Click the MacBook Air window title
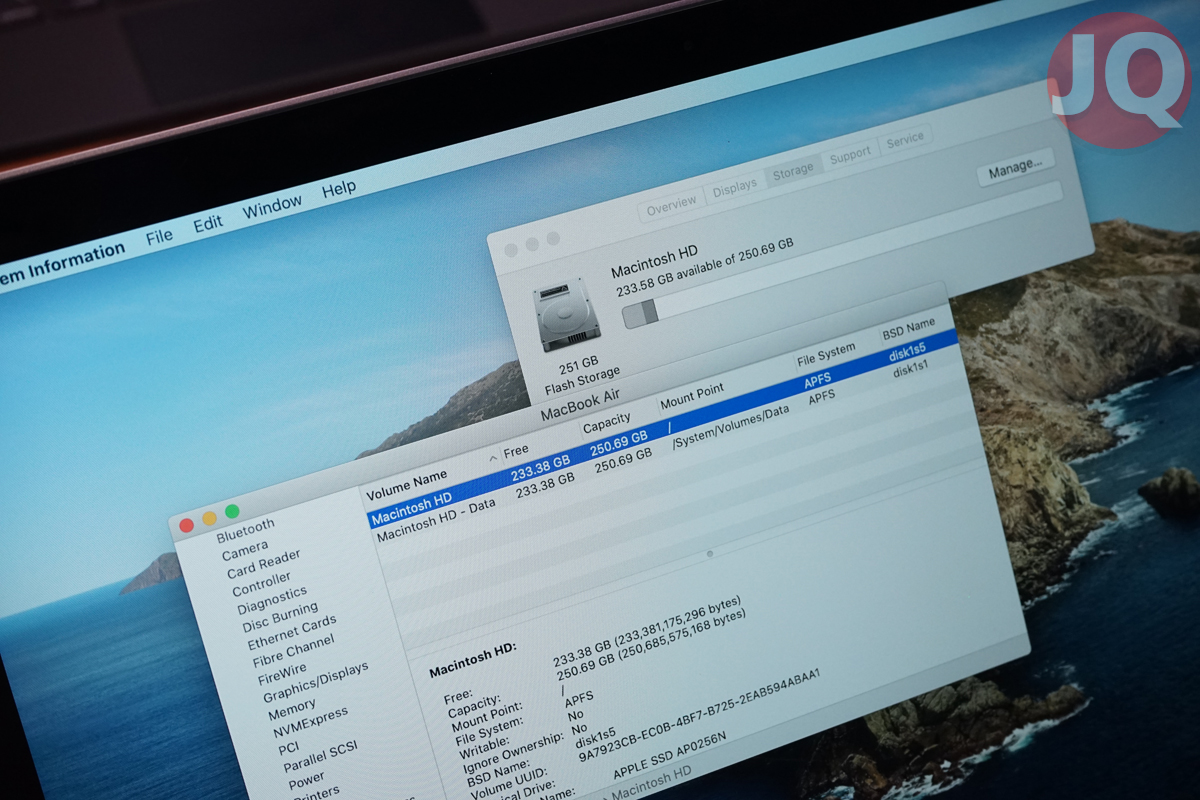Viewport: 1200px width, 800px height. click(x=581, y=404)
